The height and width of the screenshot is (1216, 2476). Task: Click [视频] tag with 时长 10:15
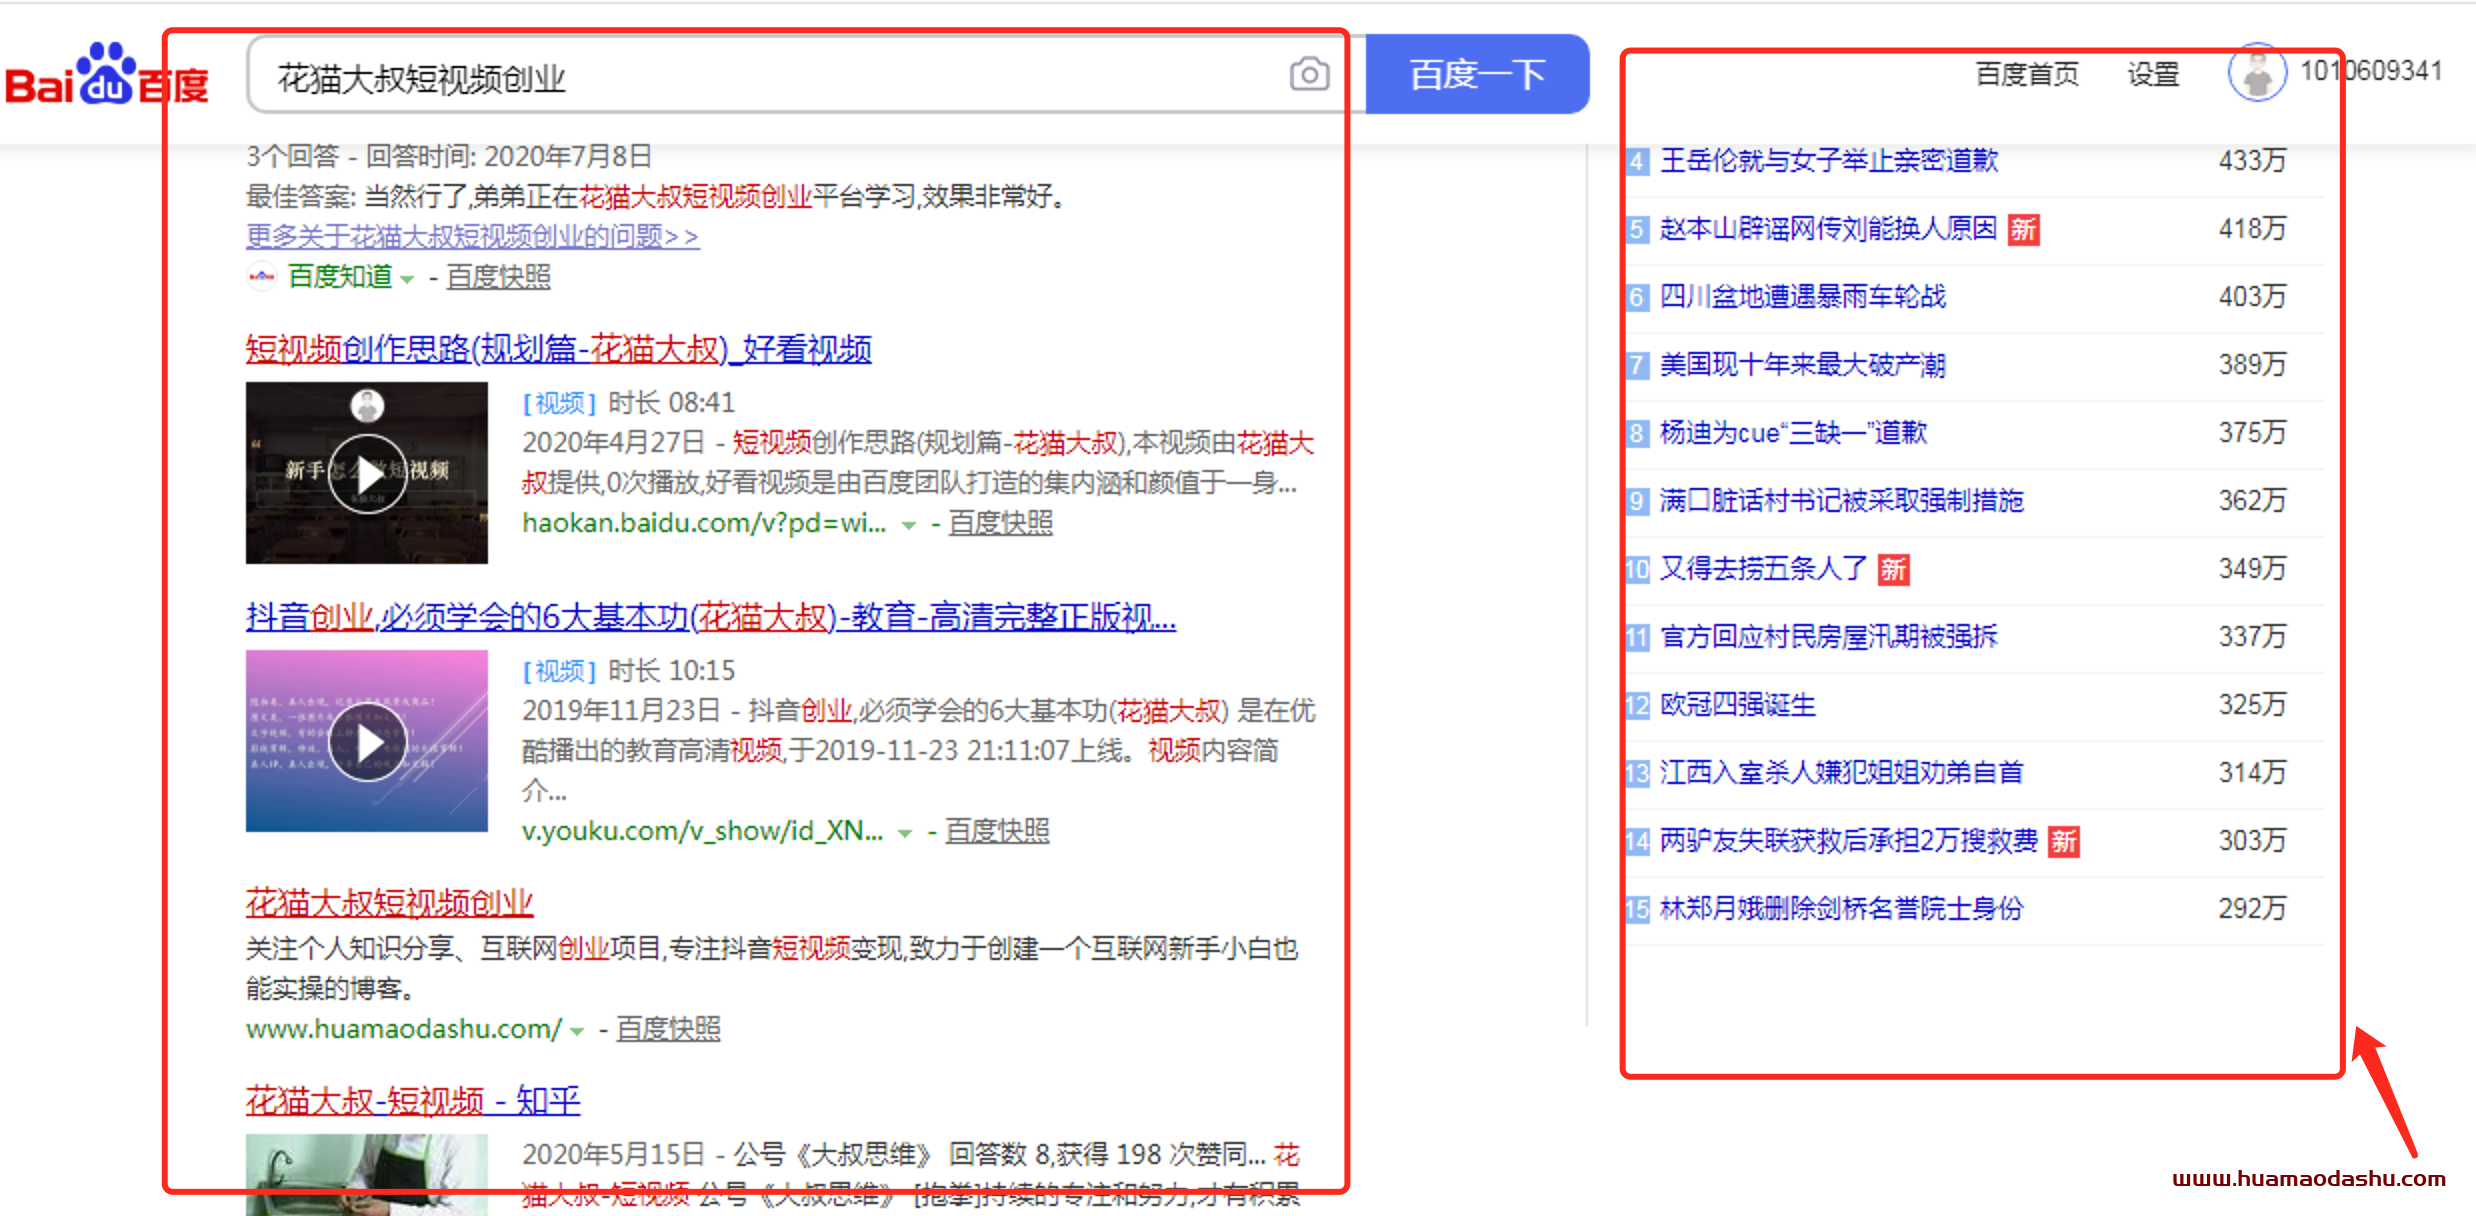[x=559, y=671]
